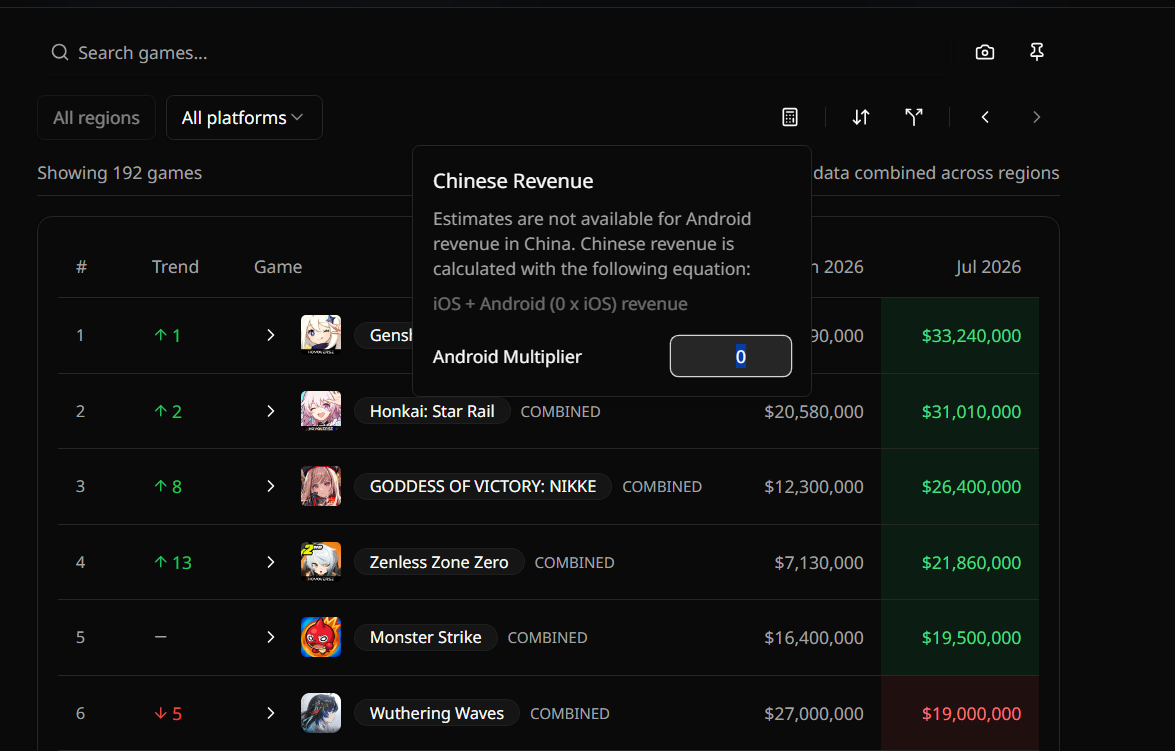Open the Honkai: Star Rail game link
Screen dimensions: 1175x751
(432, 411)
